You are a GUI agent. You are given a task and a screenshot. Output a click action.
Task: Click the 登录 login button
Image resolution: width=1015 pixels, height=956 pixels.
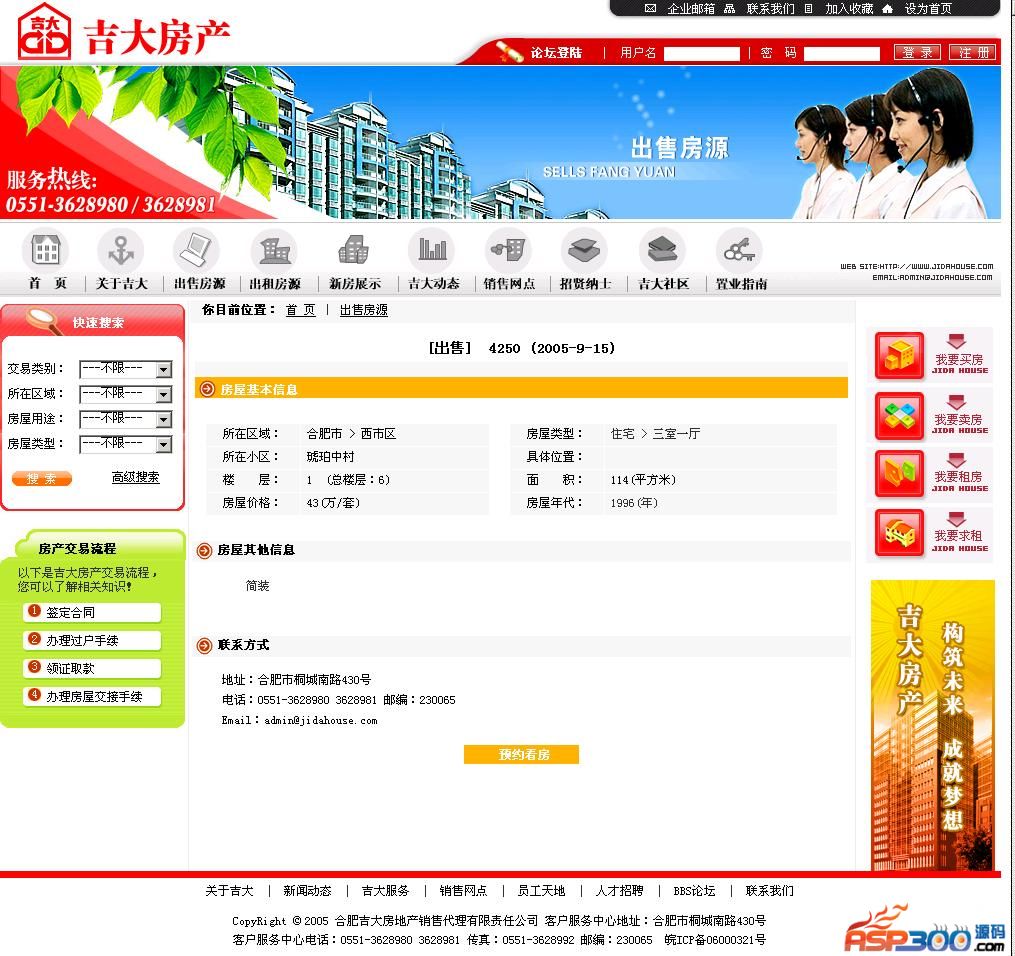click(x=917, y=52)
